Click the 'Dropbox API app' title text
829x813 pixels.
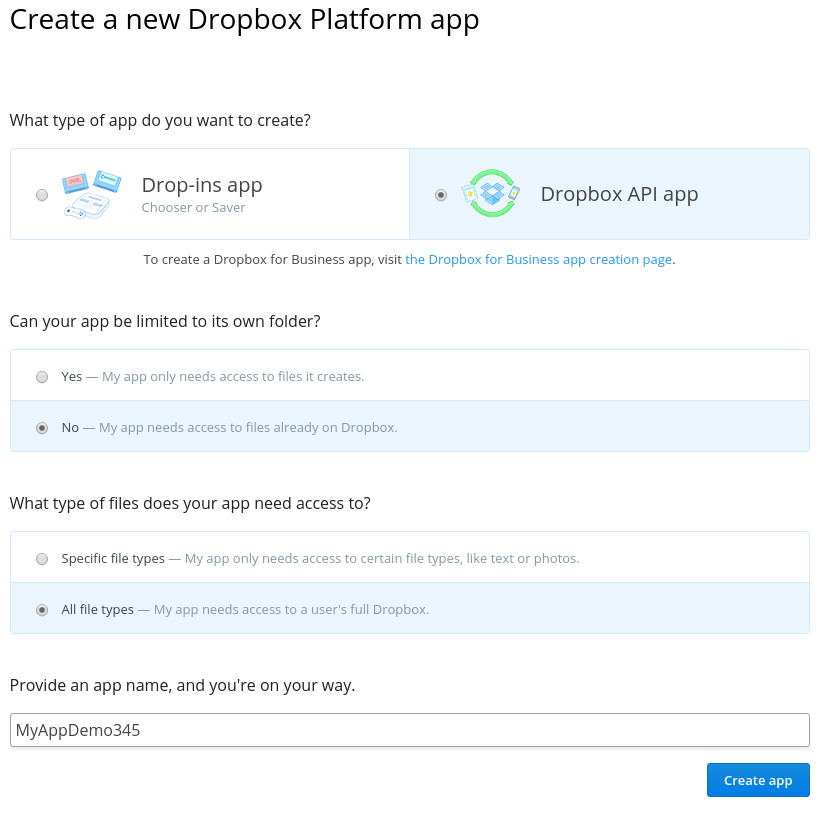(620, 195)
